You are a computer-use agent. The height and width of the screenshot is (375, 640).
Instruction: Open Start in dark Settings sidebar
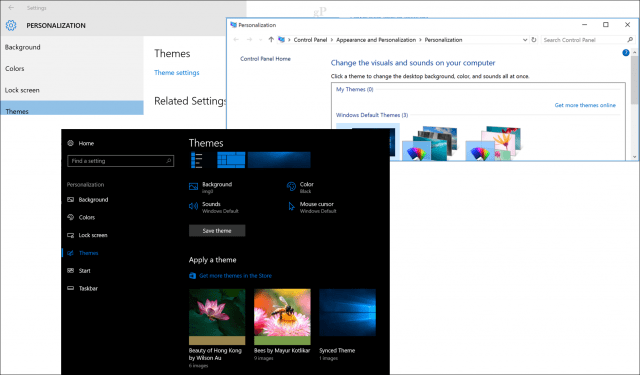[79, 271]
